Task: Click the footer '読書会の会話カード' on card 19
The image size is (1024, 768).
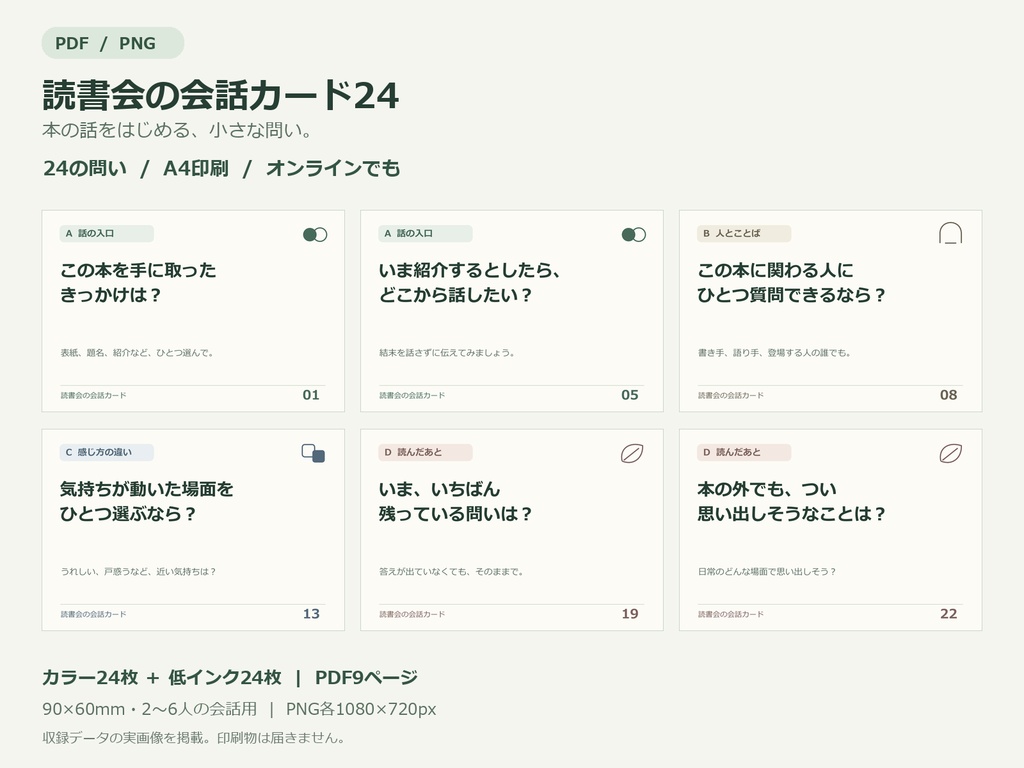Action: pos(412,614)
